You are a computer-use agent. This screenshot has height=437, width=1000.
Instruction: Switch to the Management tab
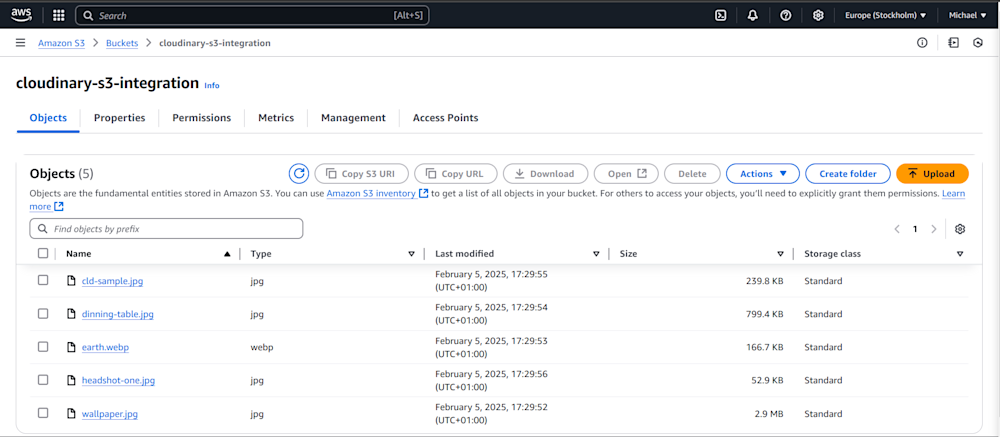(353, 118)
